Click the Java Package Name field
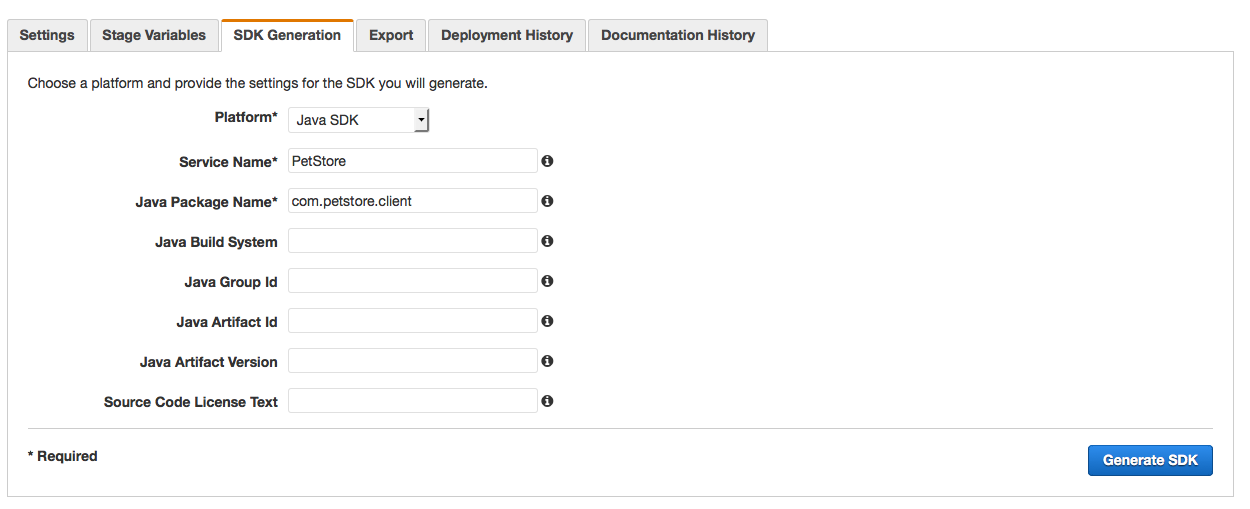The width and height of the screenshot is (1250, 509). click(x=413, y=200)
